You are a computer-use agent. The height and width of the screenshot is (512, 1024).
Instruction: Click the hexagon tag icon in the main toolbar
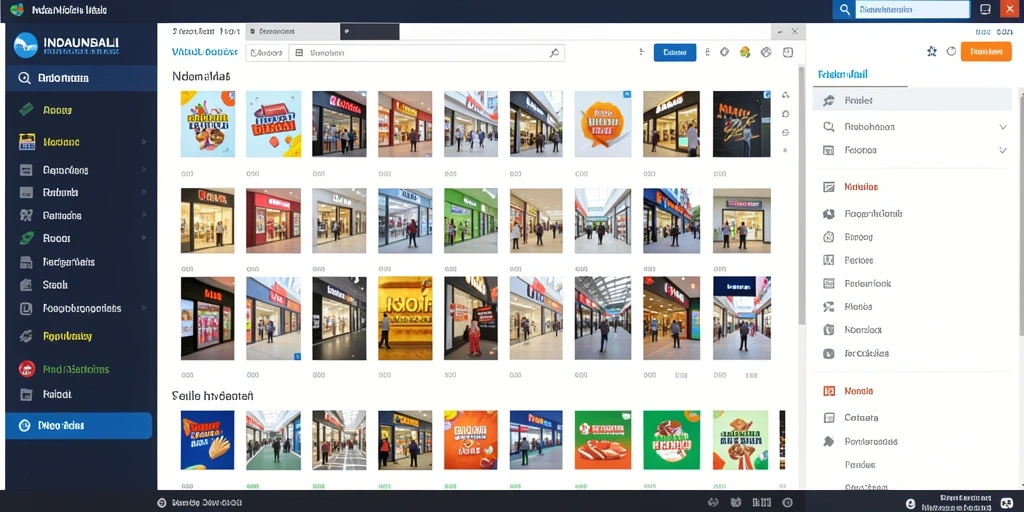coord(724,52)
